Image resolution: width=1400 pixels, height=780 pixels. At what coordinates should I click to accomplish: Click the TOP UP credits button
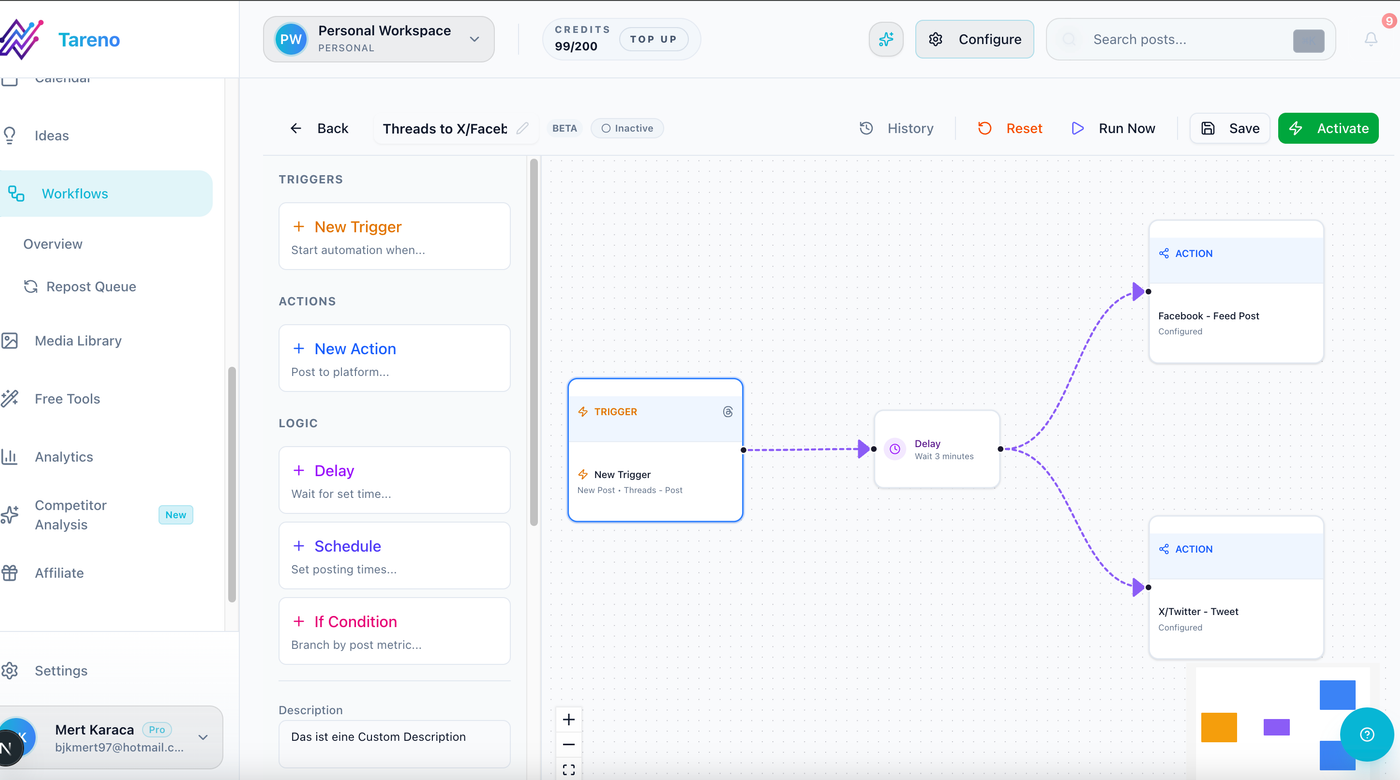click(654, 39)
